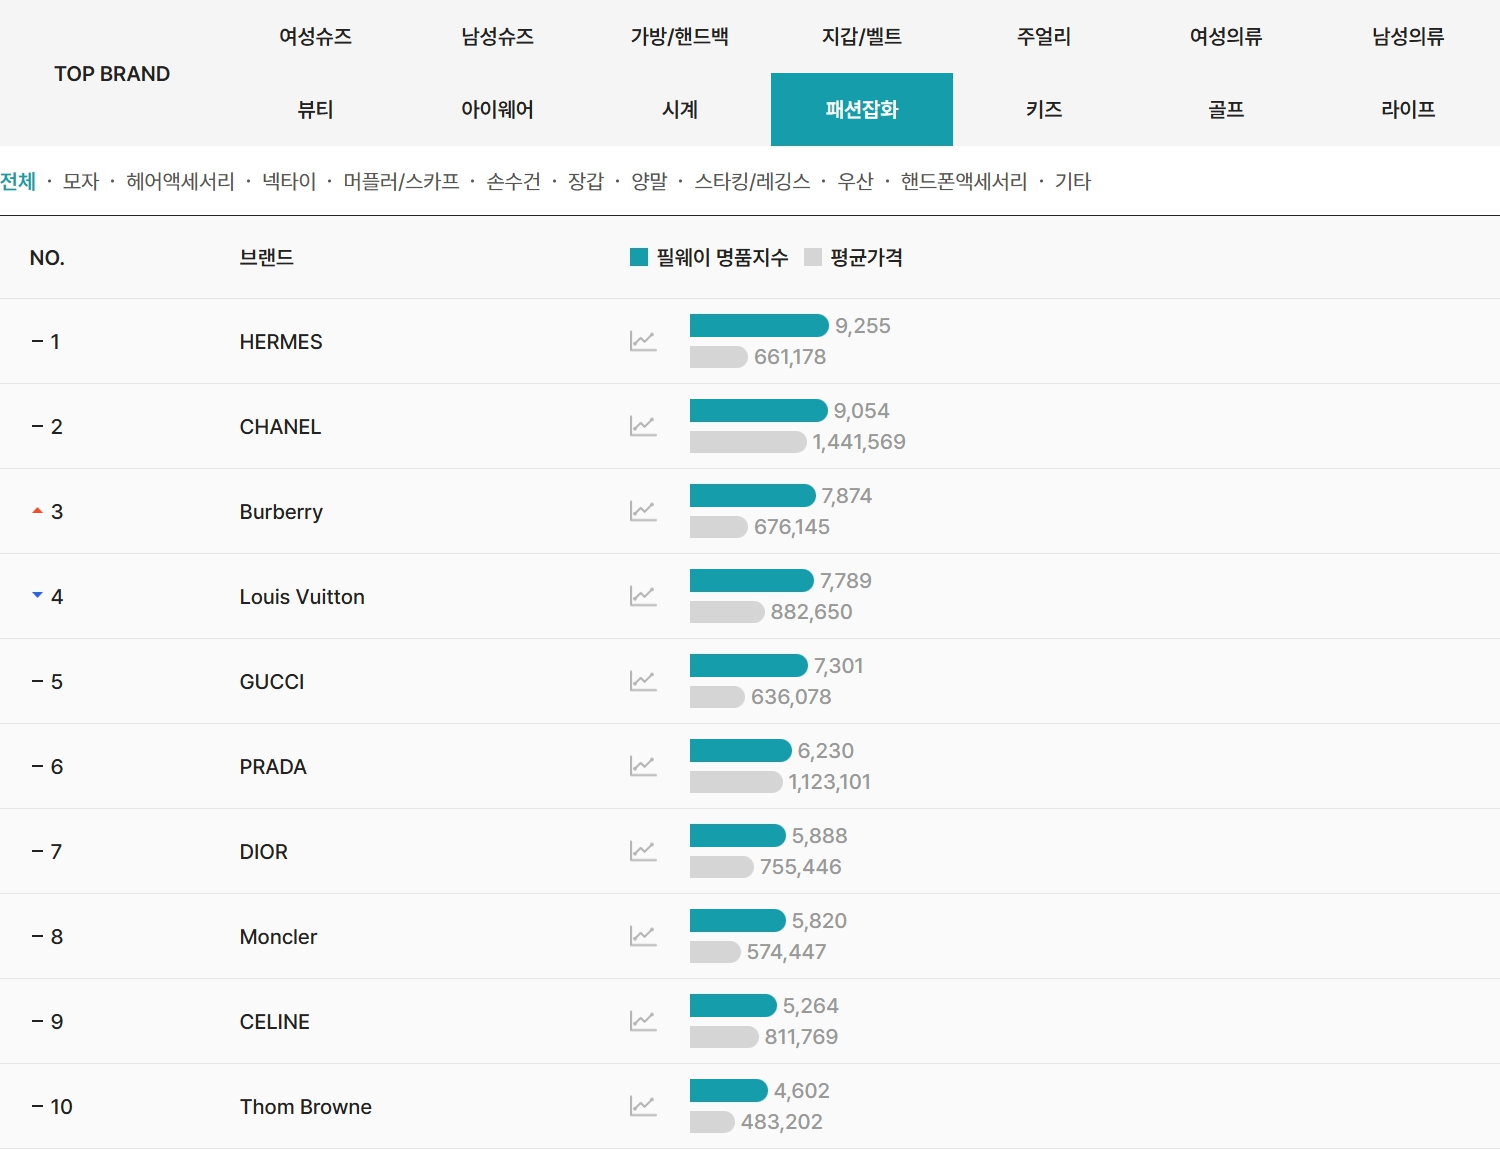Select the active 패션잡화 tab
The image size is (1500, 1149).
[x=862, y=110]
